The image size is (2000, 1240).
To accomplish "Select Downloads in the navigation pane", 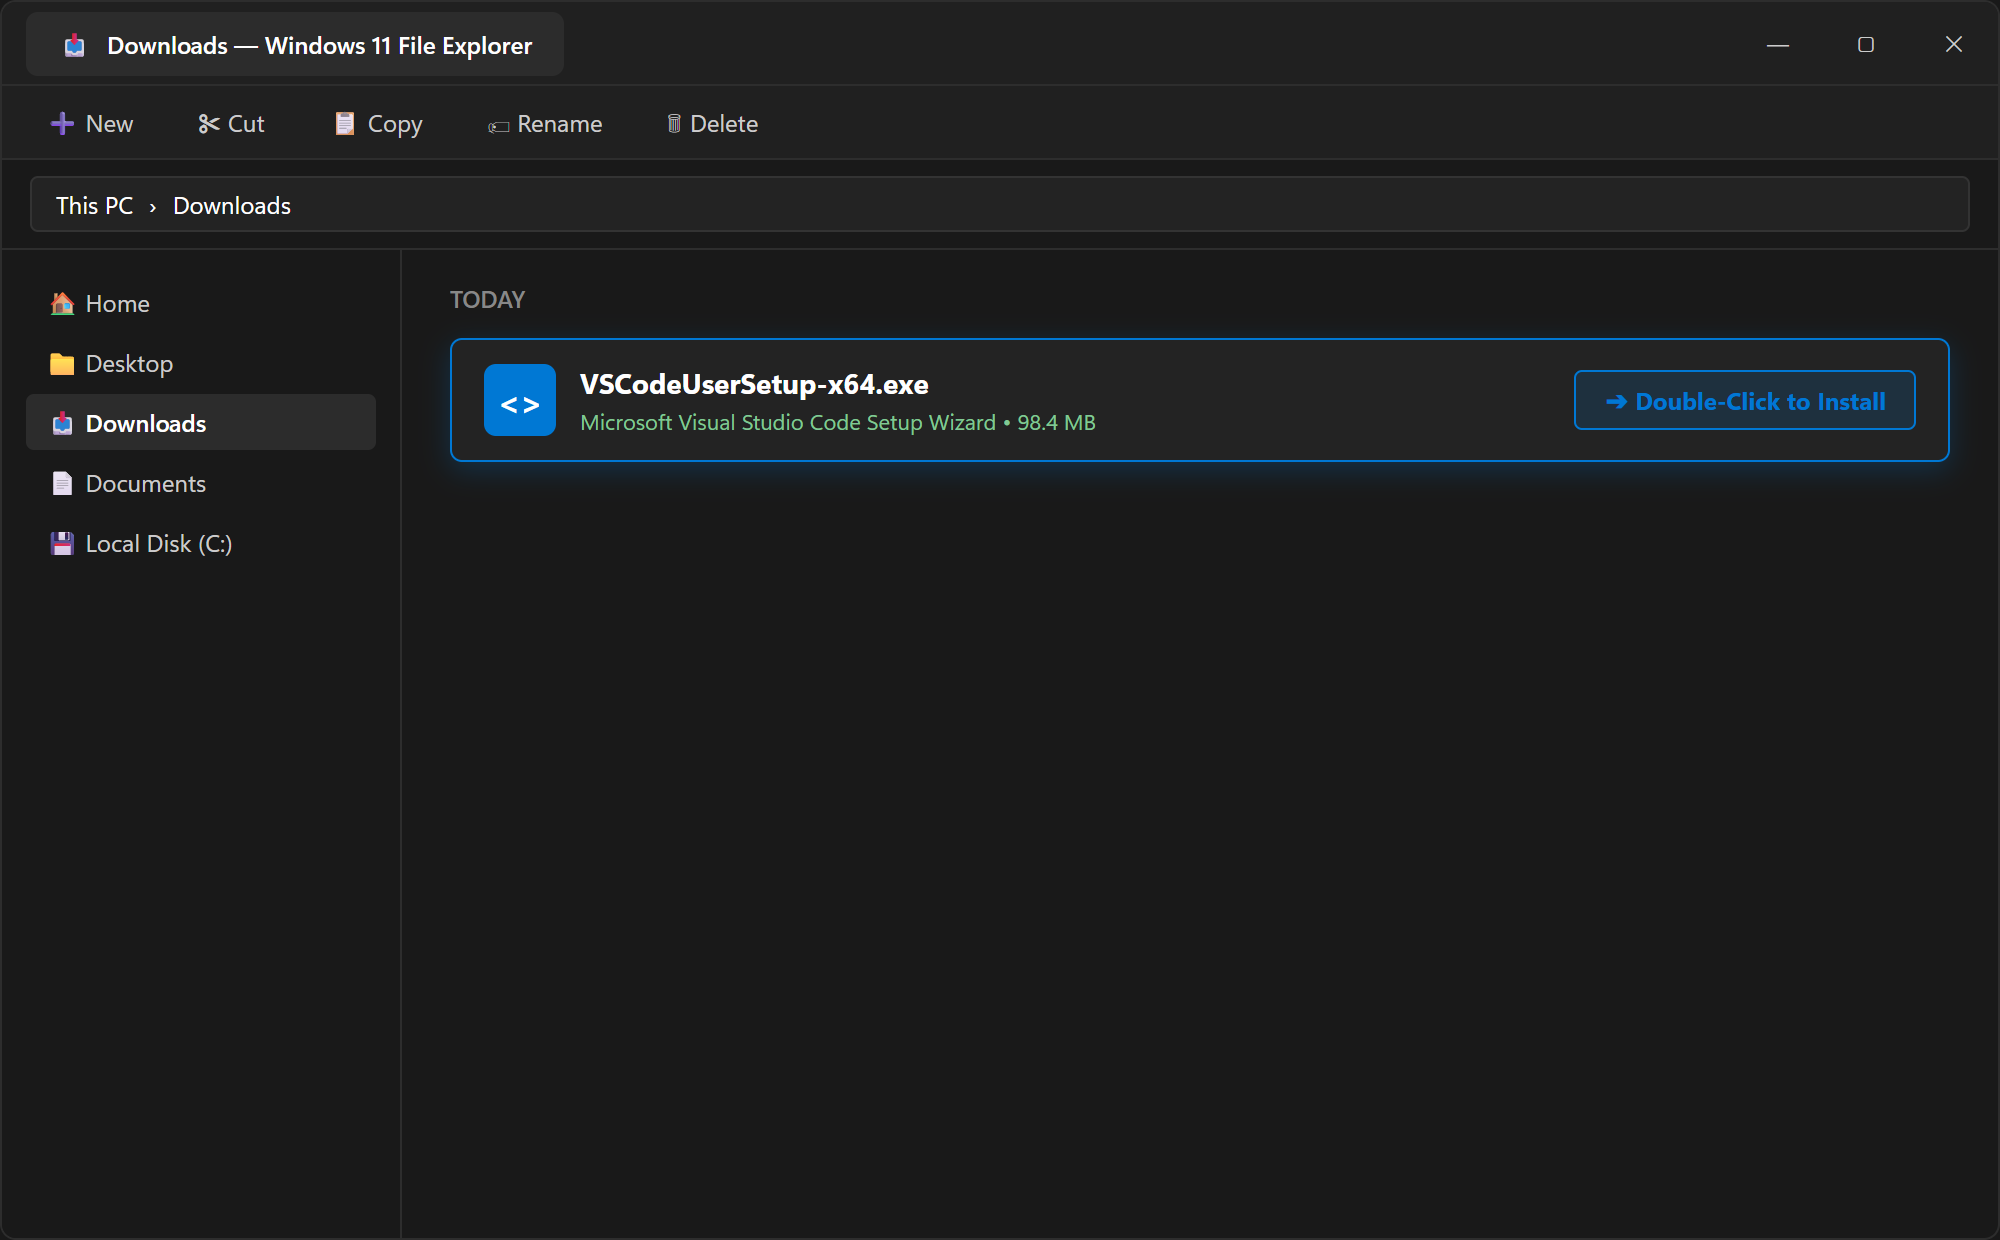I will pos(201,422).
